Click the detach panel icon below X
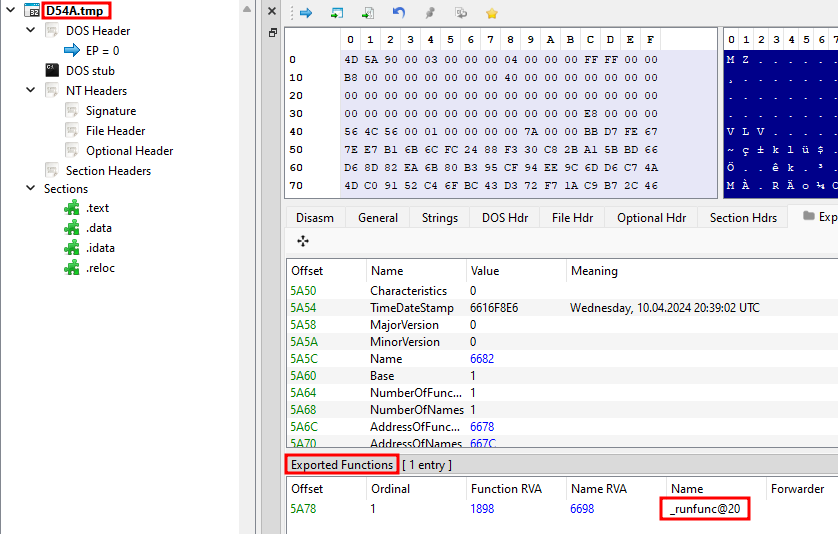The height and width of the screenshot is (534, 838). tap(273, 33)
